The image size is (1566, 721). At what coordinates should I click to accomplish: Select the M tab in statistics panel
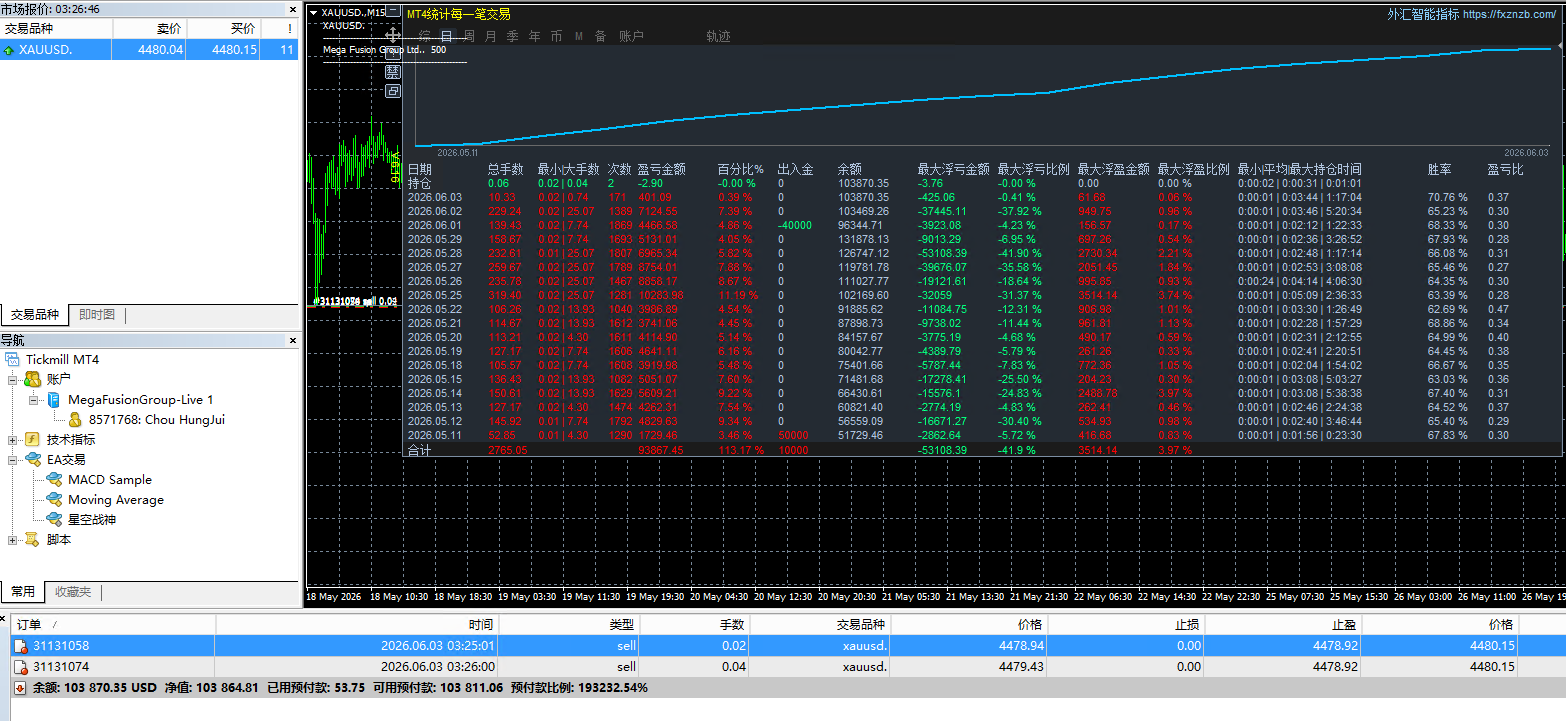coord(578,36)
